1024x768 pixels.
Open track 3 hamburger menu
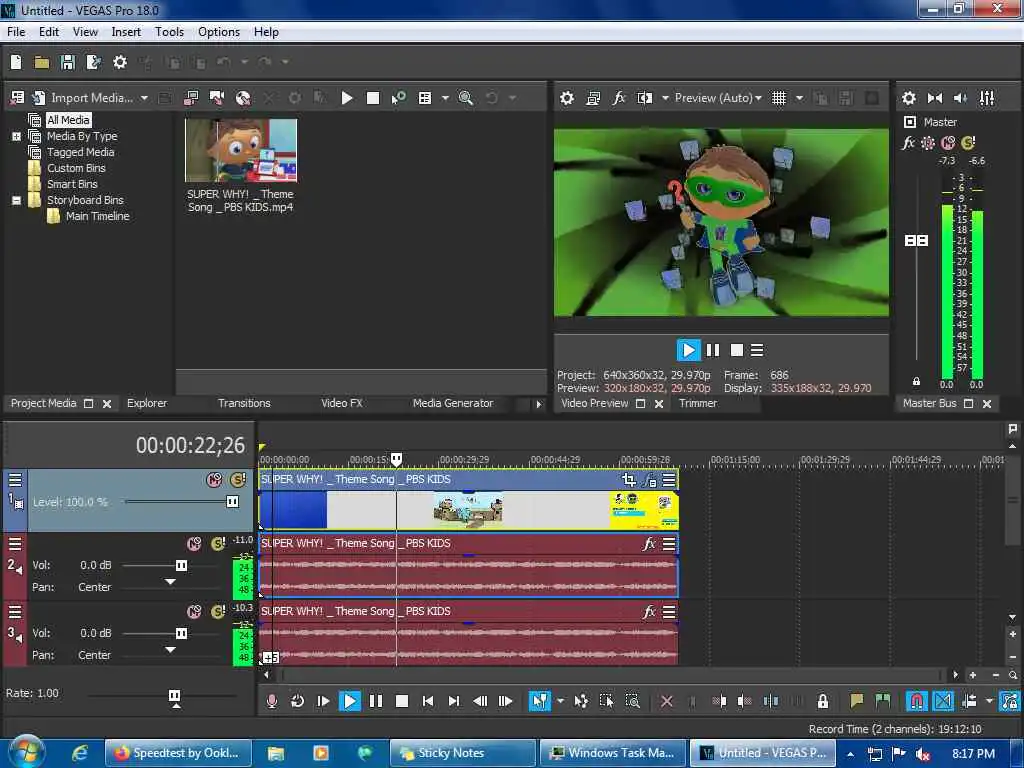[15, 612]
